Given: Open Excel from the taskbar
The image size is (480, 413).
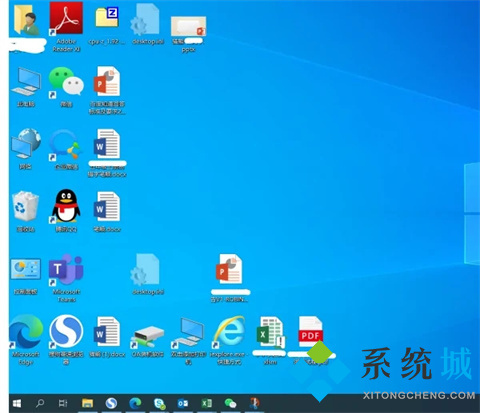Looking at the screenshot, I should [207, 403].
